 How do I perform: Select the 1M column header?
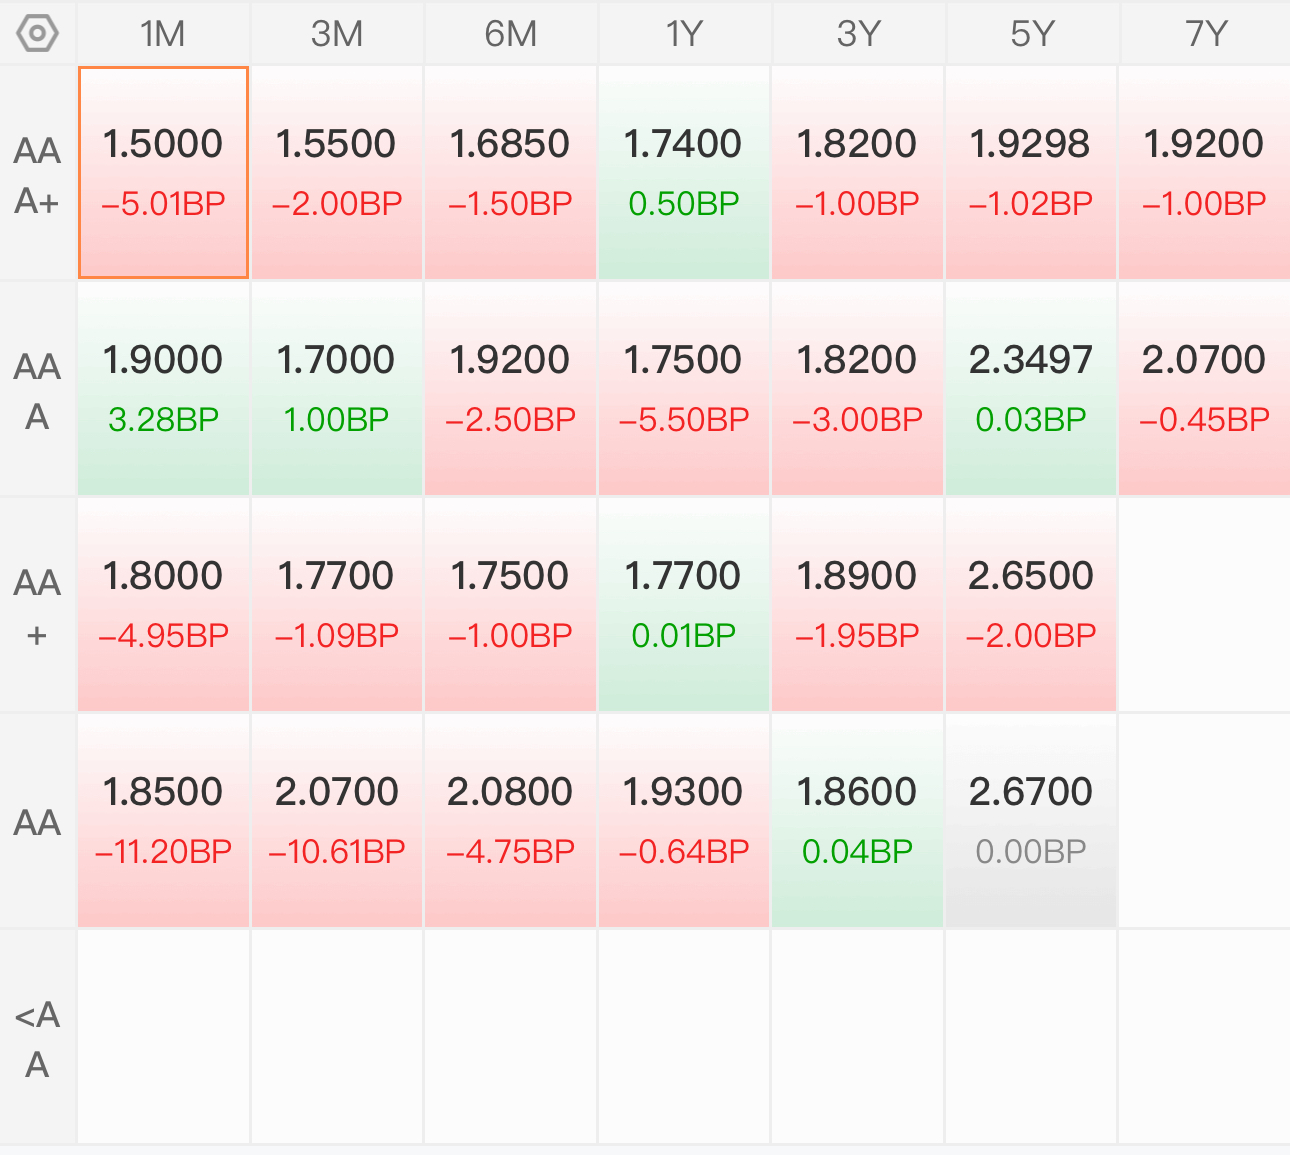click(163, 34)
